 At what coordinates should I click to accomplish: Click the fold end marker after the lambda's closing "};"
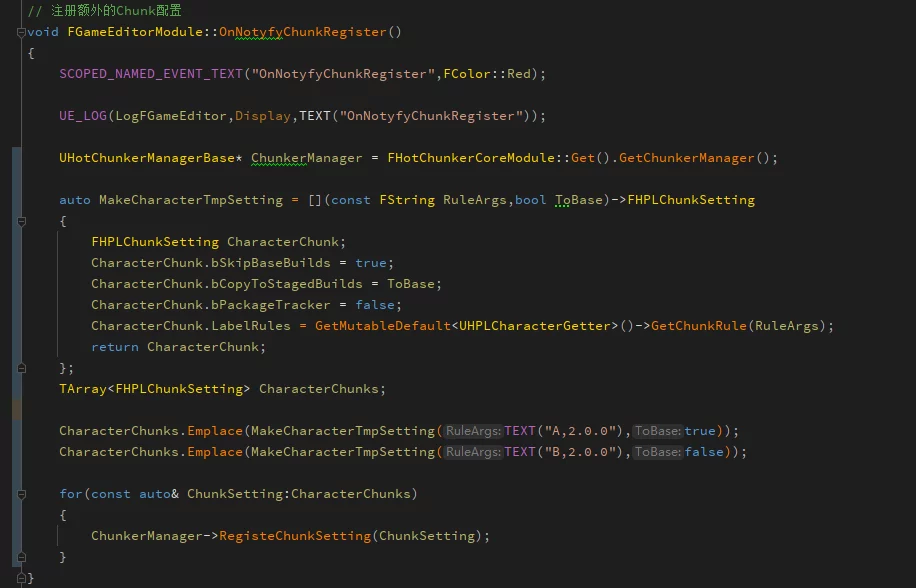[x=21, y=368]
